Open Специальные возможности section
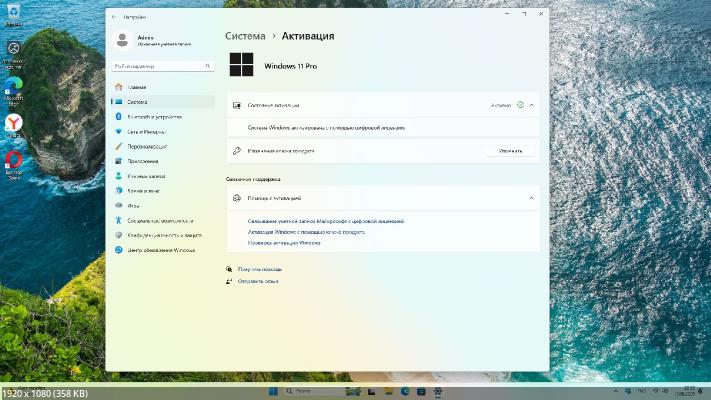Screen dimensions: 711x400 point(163,220)
